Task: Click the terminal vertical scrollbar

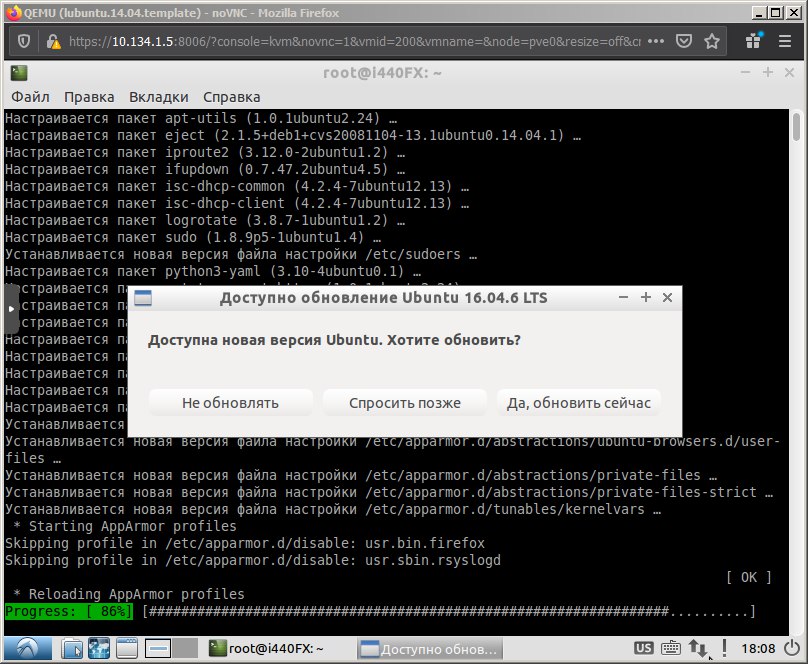Action: tap(796, 127)
